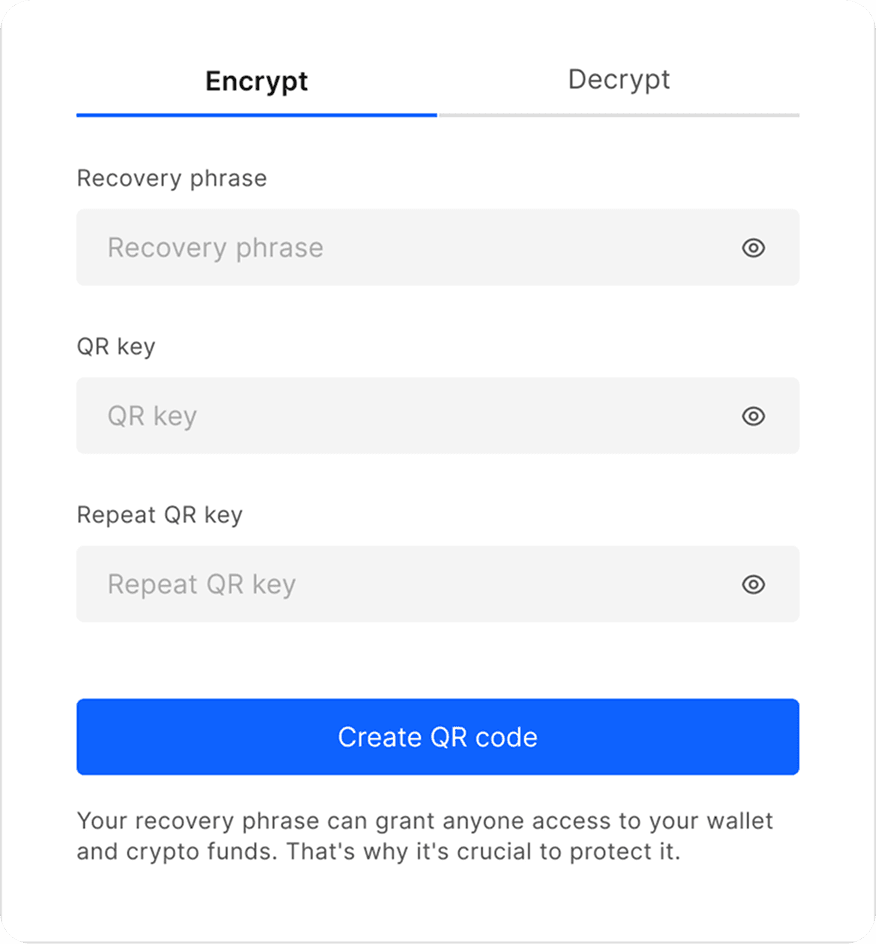The width and height of the screenshot is (876, 944).
Task: Click the blue underline beneath Encrypt
Action: [257, 115]
